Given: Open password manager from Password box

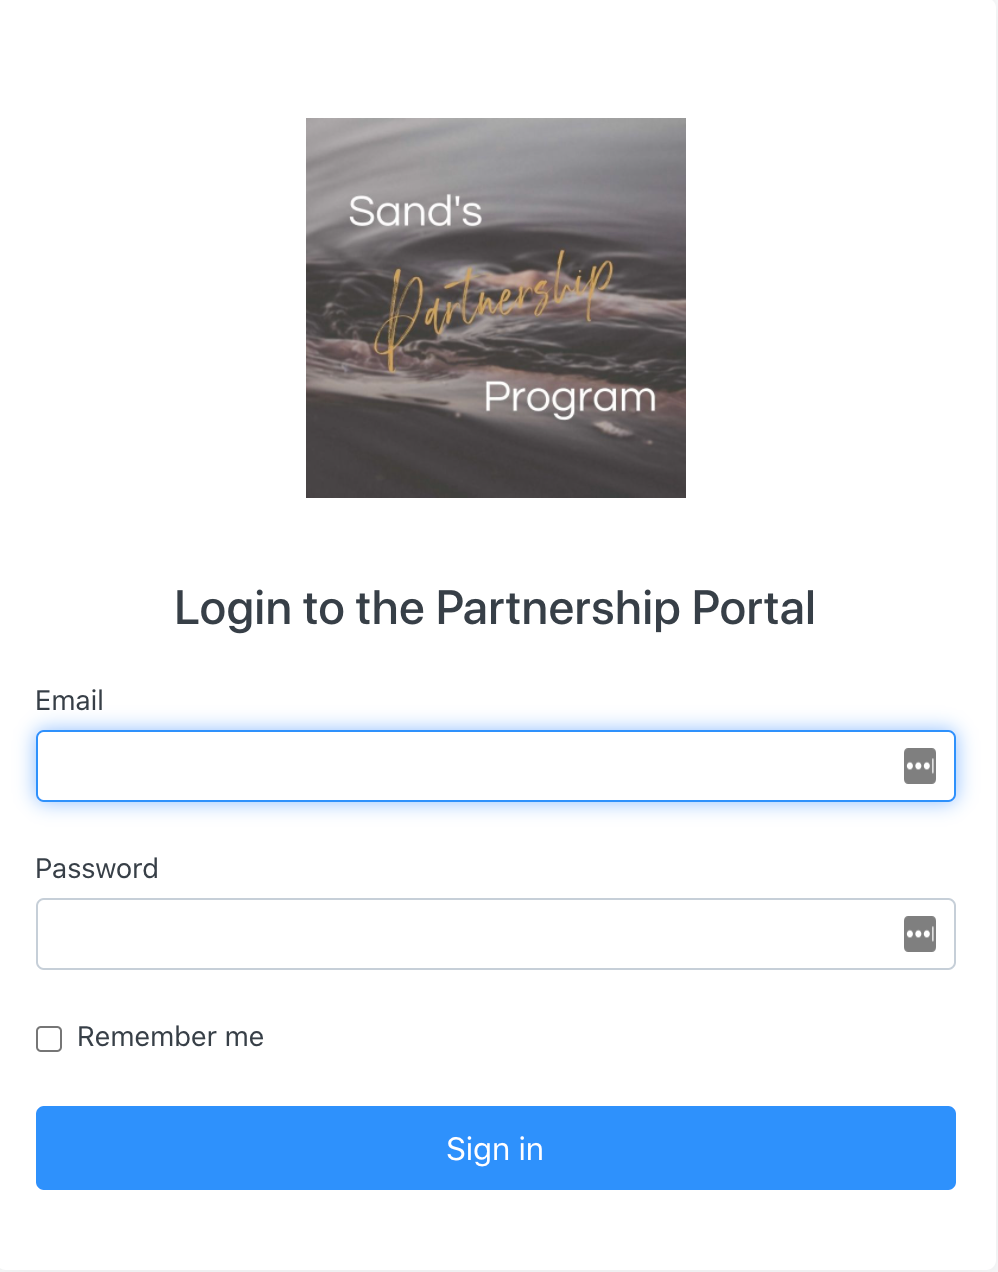Looking at the screenshot, I should [919, 934].
